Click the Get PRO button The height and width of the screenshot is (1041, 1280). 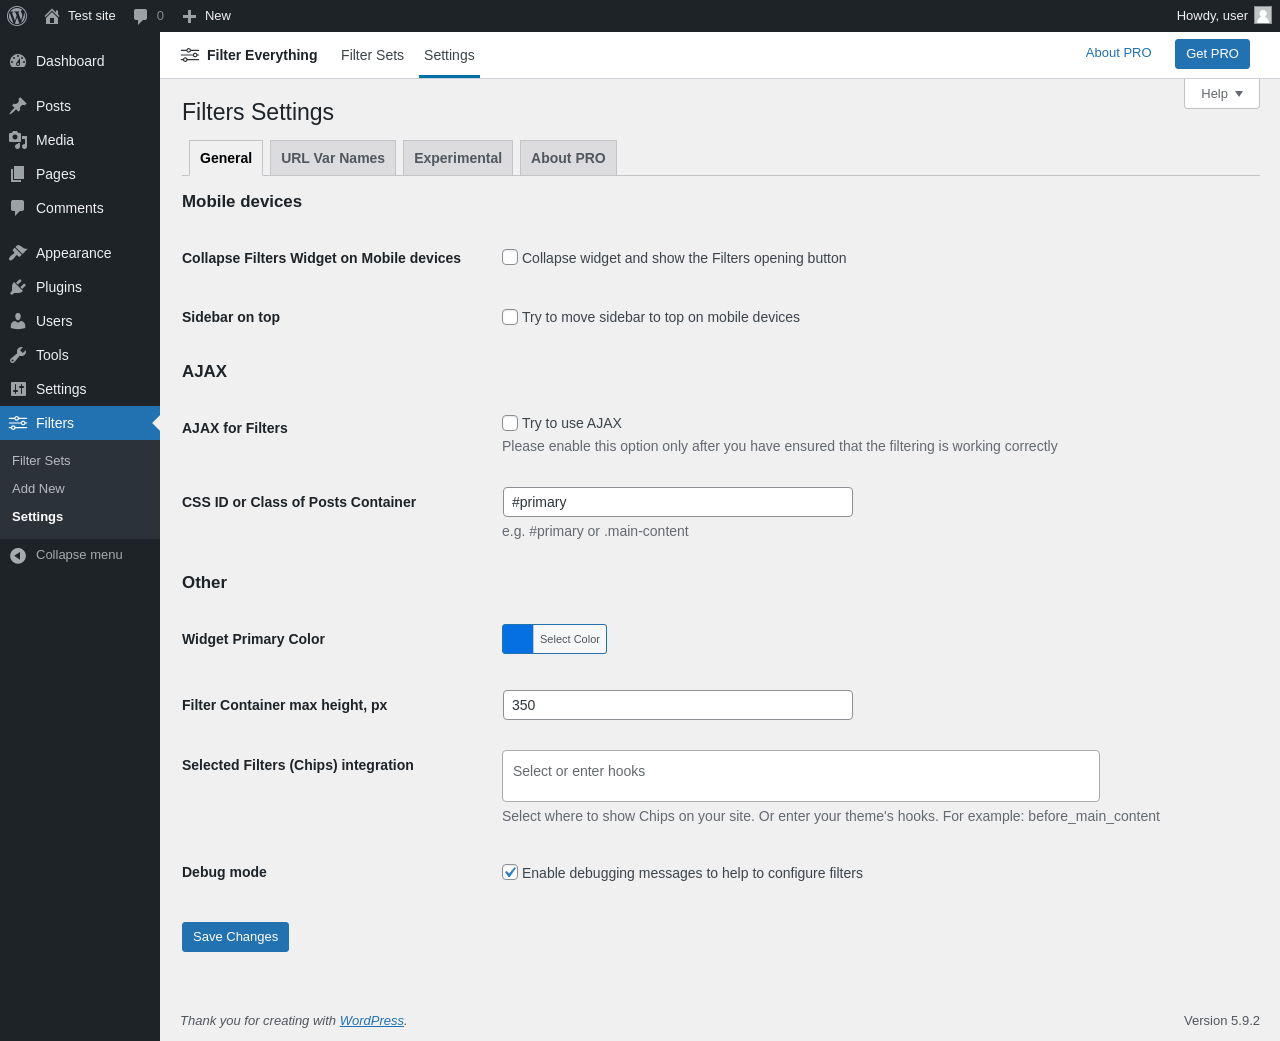1212,54
